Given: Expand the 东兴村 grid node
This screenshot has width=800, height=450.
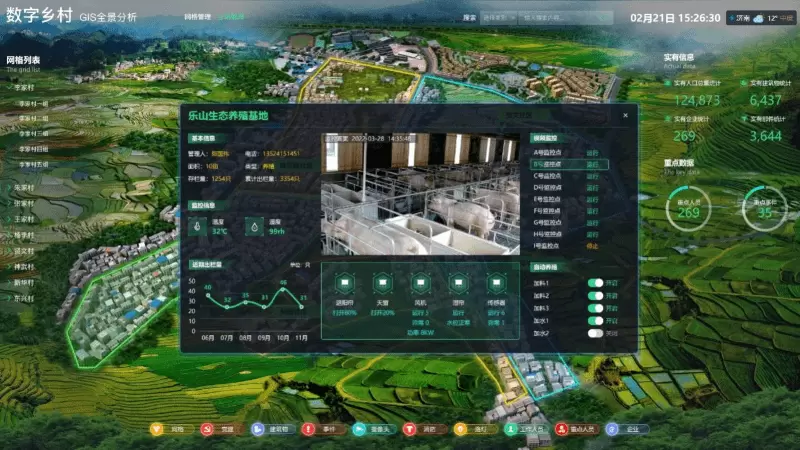Looking at the screenshot, I should (x=10, y=298).
